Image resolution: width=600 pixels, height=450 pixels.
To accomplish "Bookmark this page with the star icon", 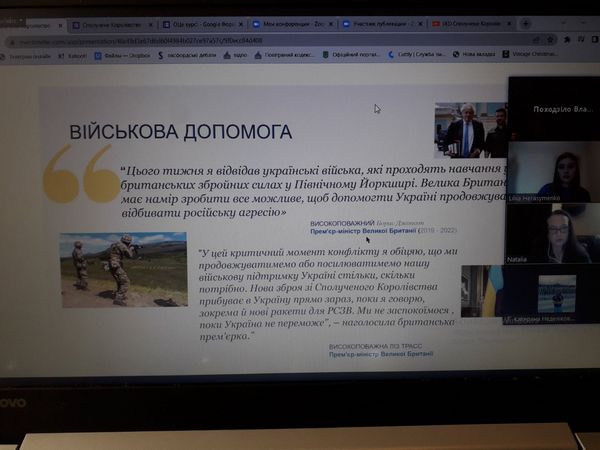I will pyautogui.click(x=550, y=39).
